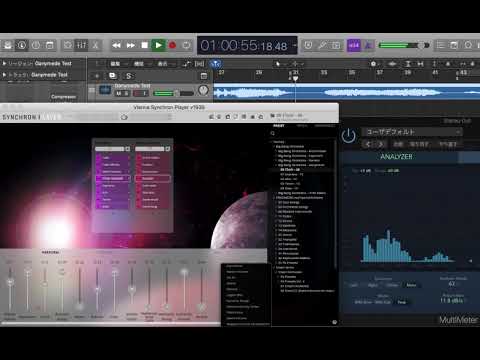The image size is (480, 360).
Task: Click the Waveform Zoom button
Action: tap(392, 64)
